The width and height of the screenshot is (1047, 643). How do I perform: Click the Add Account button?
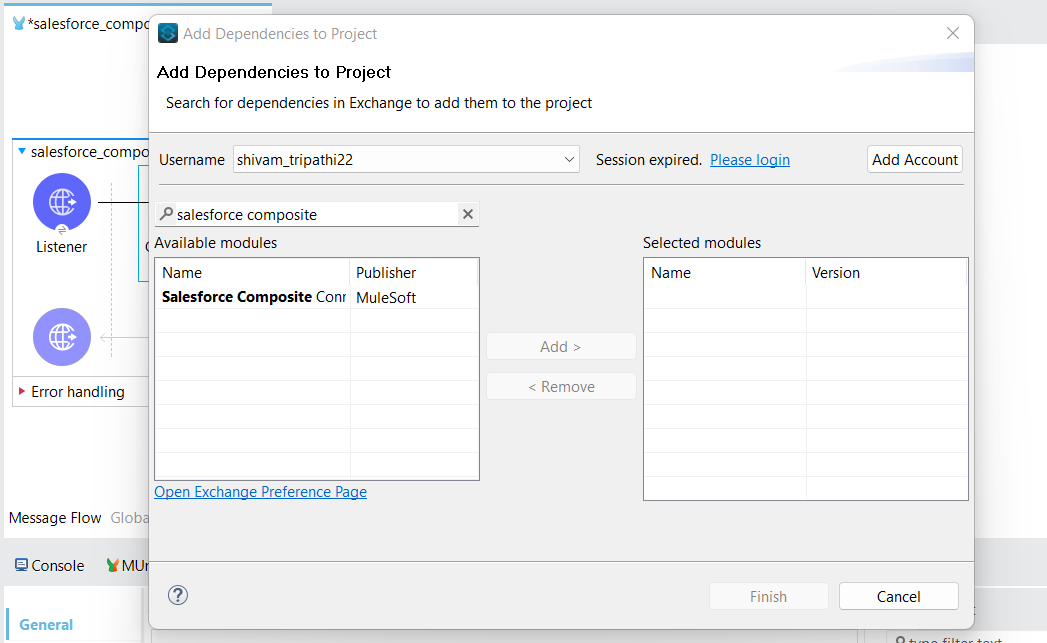915,160
